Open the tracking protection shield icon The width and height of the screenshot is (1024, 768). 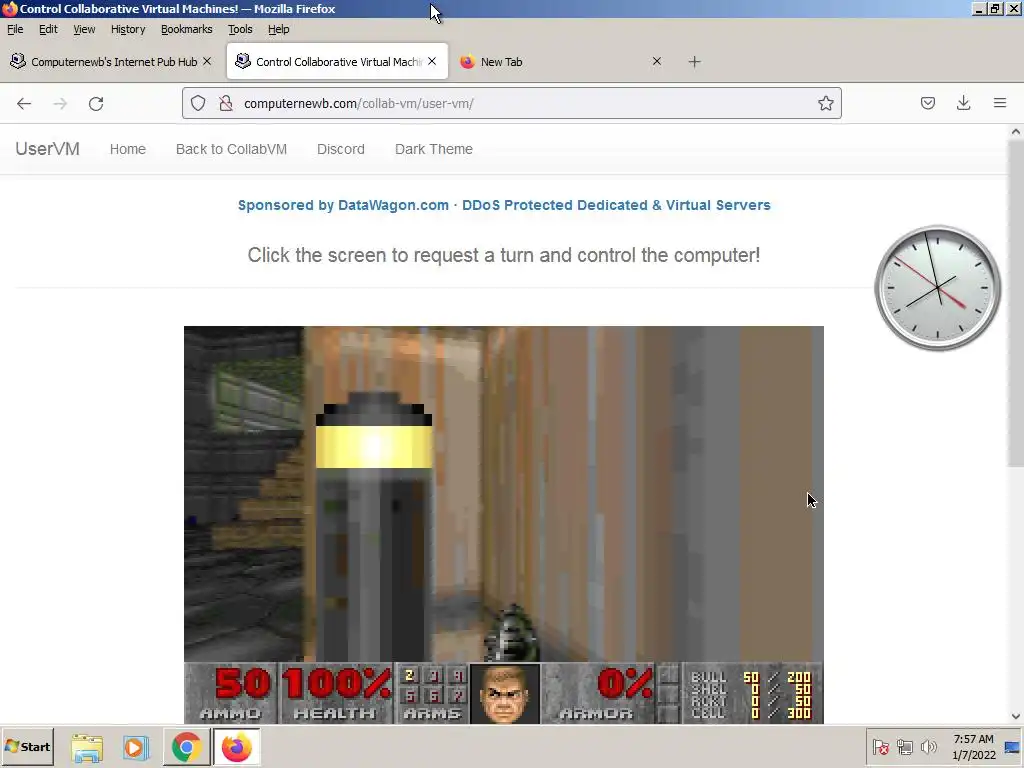[x=198, y=103]
